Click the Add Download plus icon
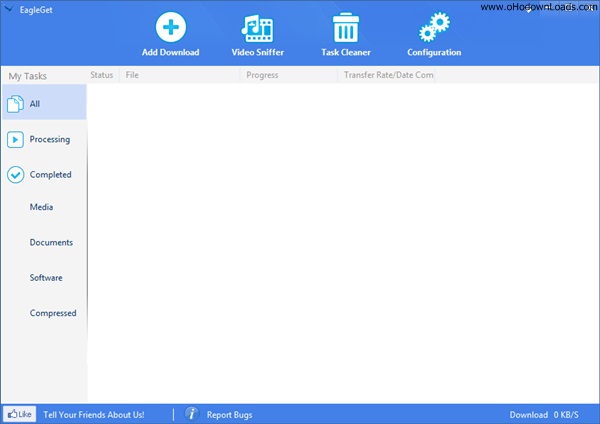Screen dimensions: 600x424 point(171,27)
